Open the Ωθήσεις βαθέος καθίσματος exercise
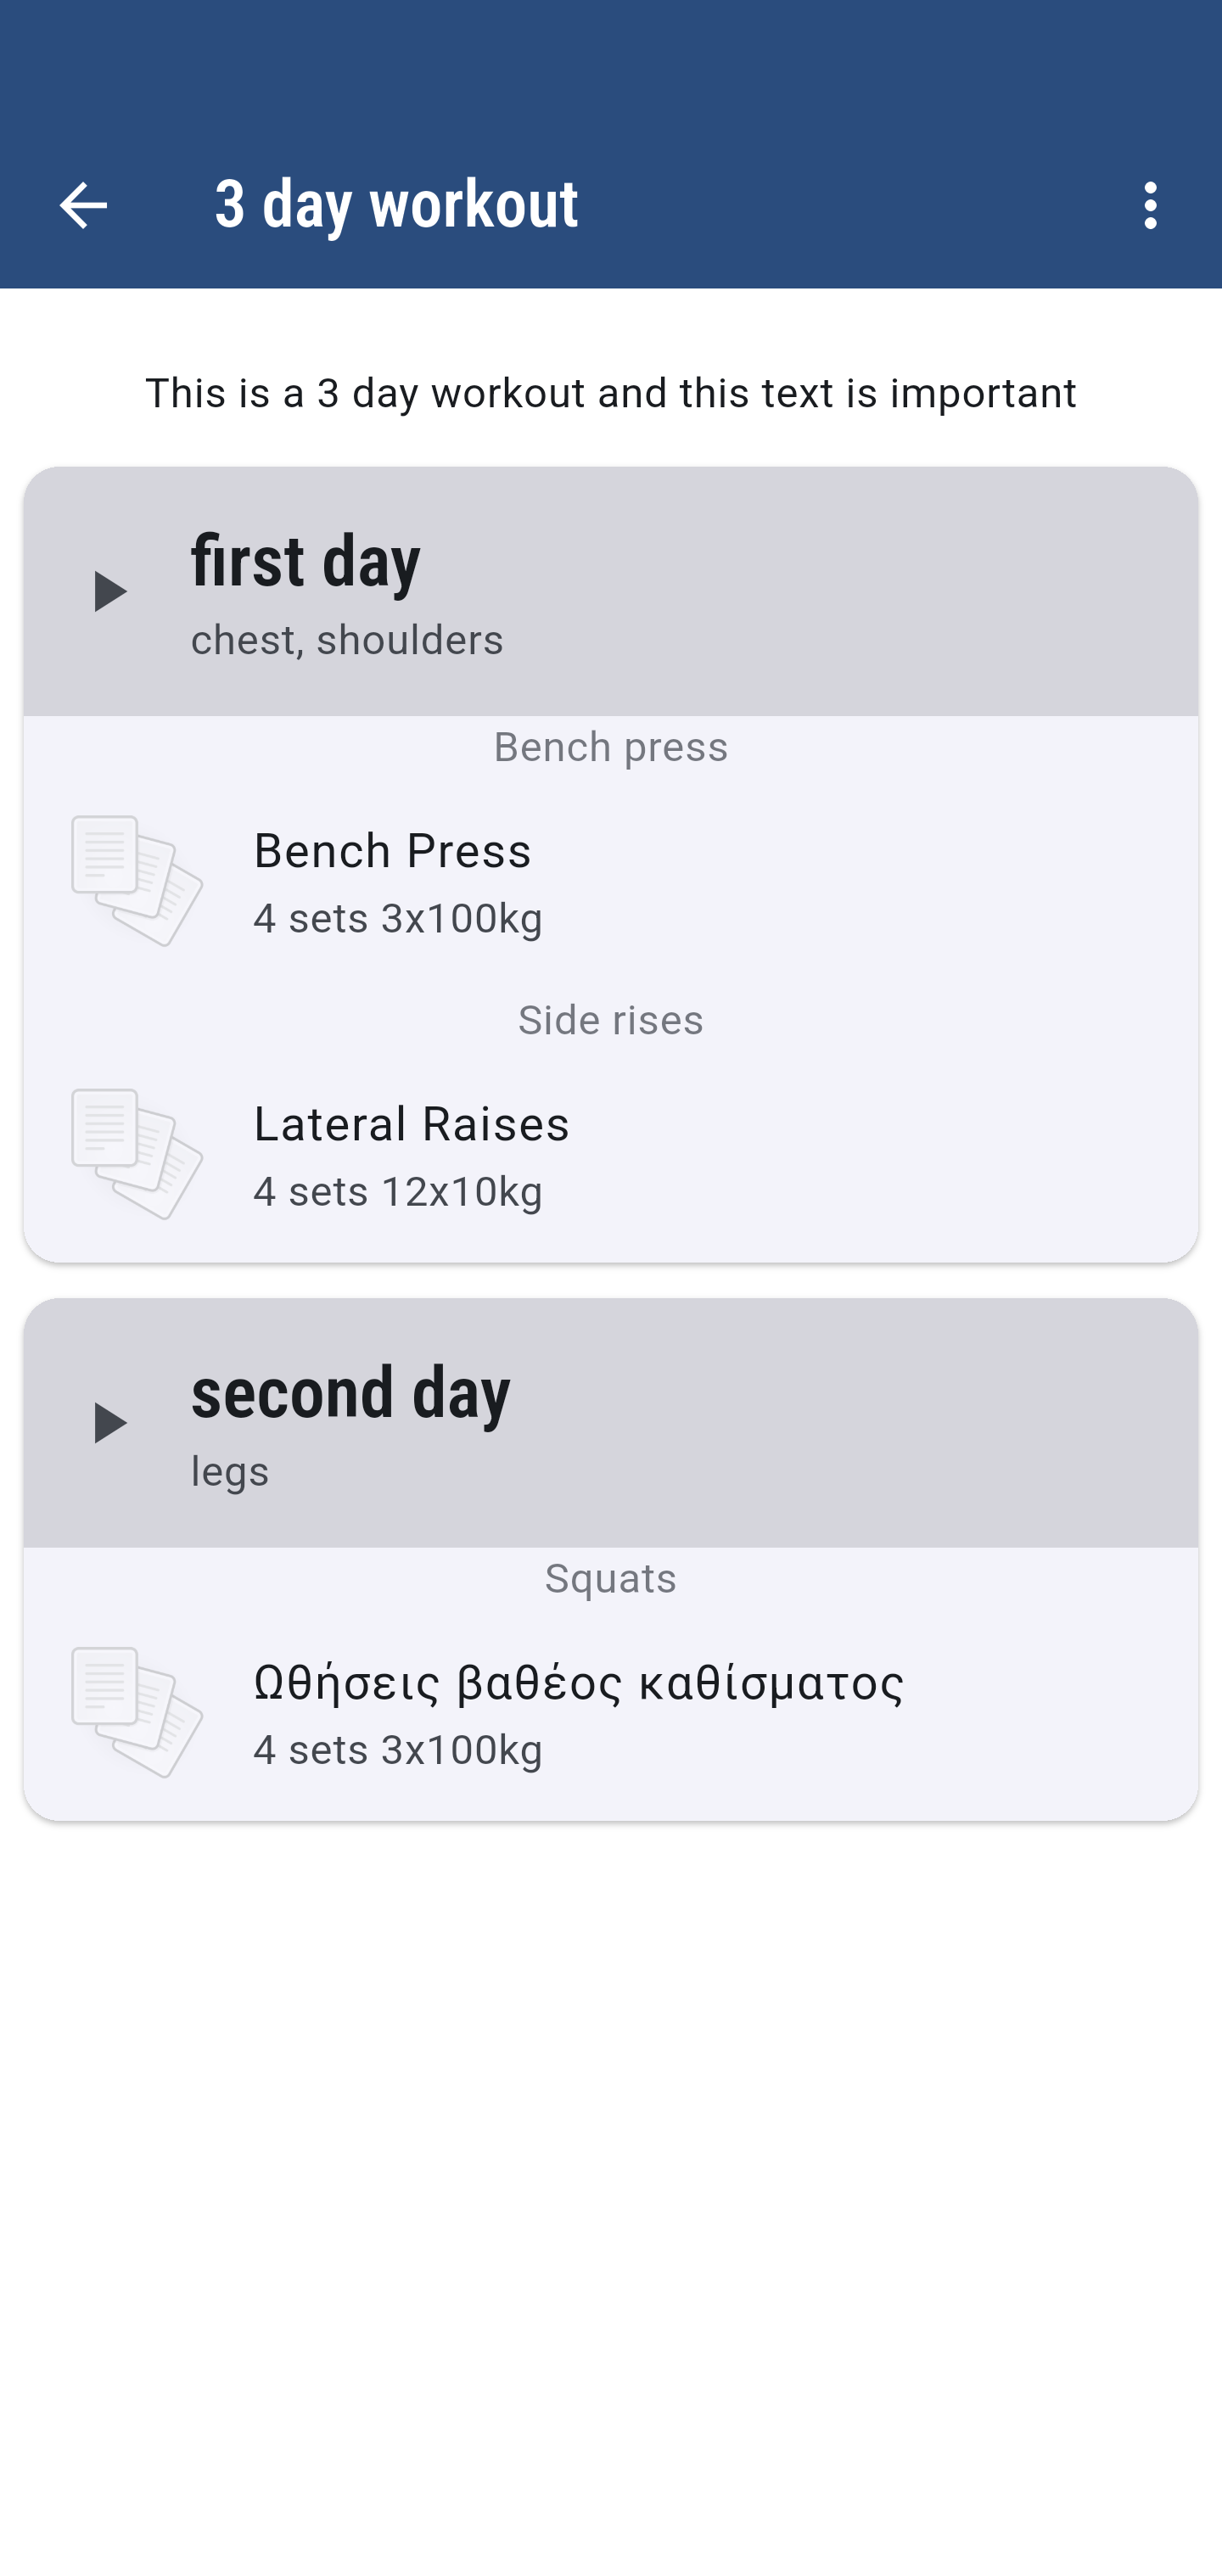 pos(578,1683)
